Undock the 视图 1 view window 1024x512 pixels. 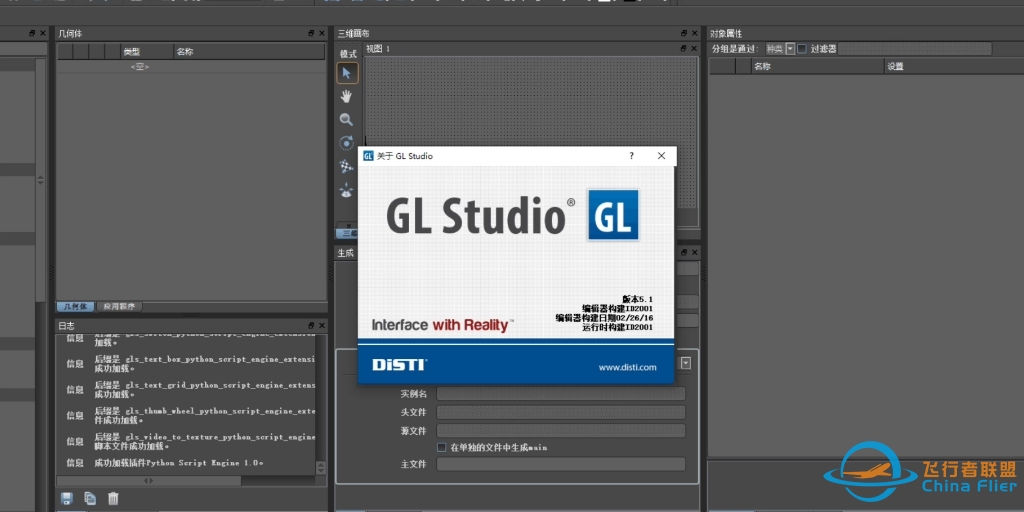click(x=684, y=49)
